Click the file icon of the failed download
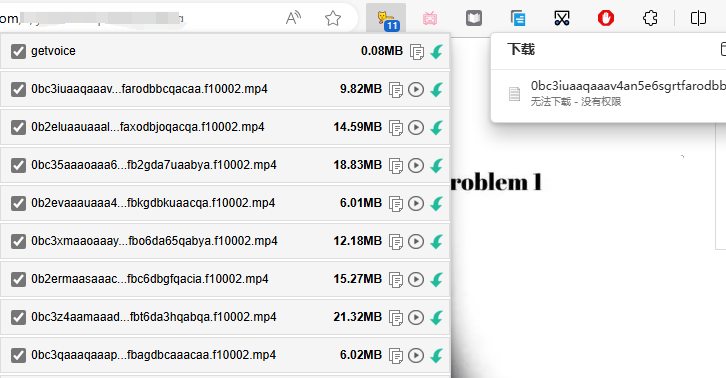Viewport: 726px width, 378px height. pyautogui.click(x=514, y=94)
